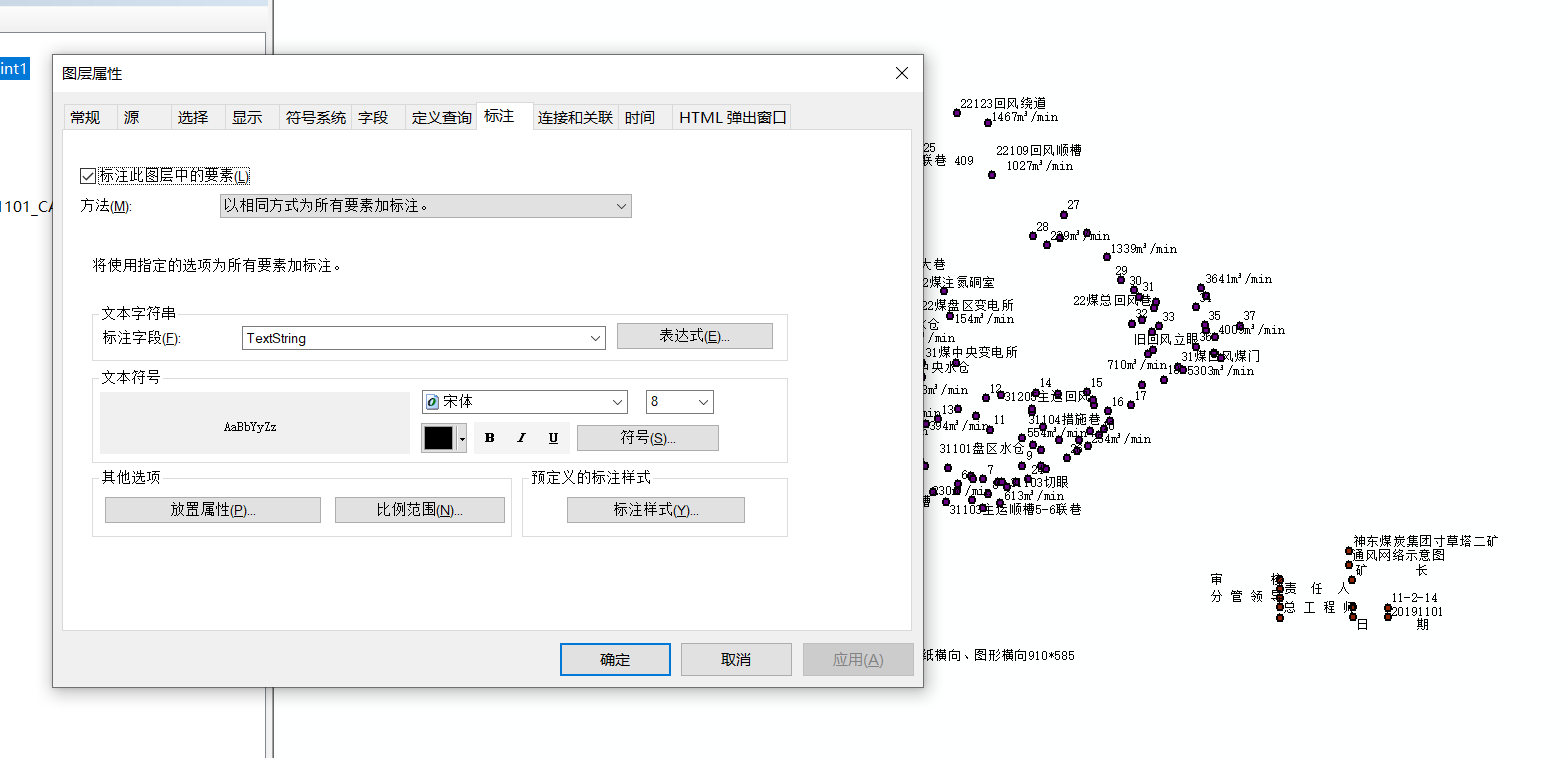
Task: Enable the 标注此图层中的要素 checkbox
Action: (x=88, y=175)
